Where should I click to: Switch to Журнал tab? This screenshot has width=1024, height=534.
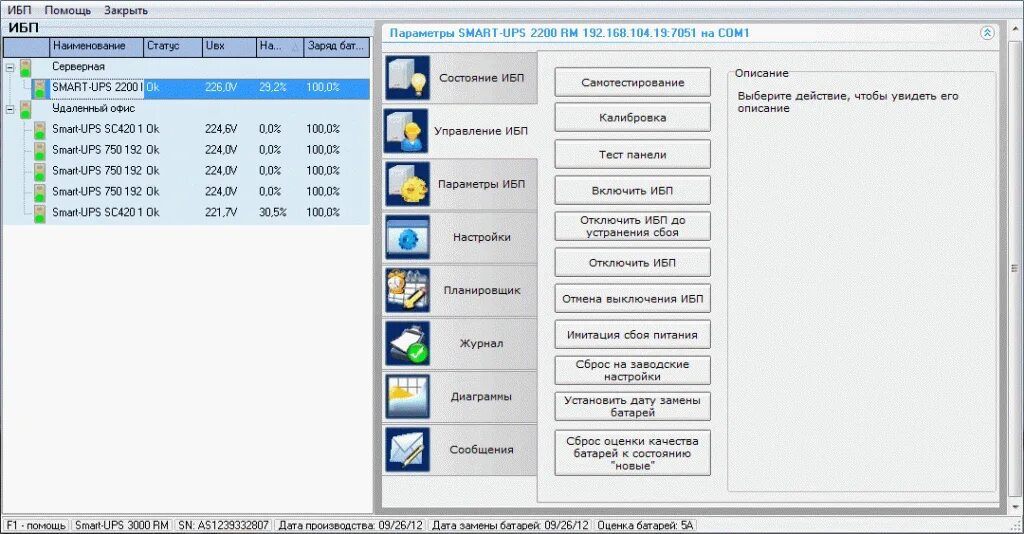click(x=460, y=343)
